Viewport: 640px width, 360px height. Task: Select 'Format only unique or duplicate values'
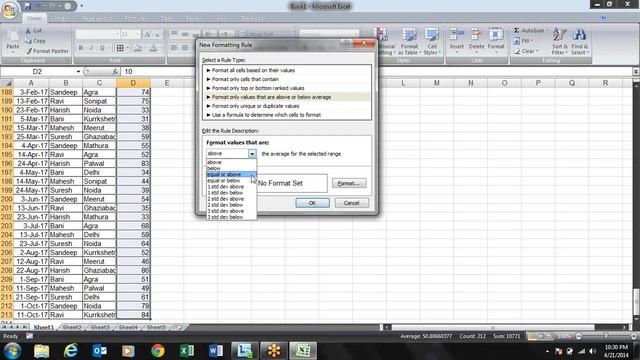[287, 106]
